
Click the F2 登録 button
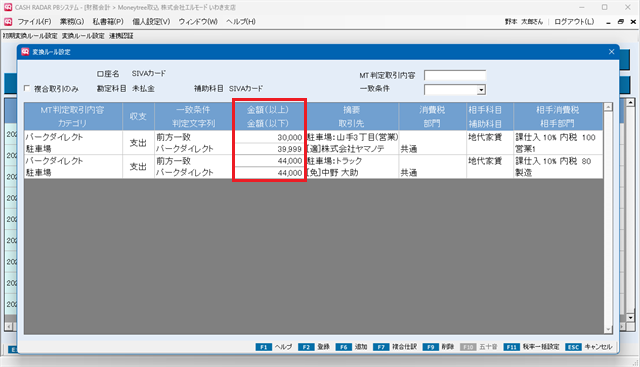313,347
